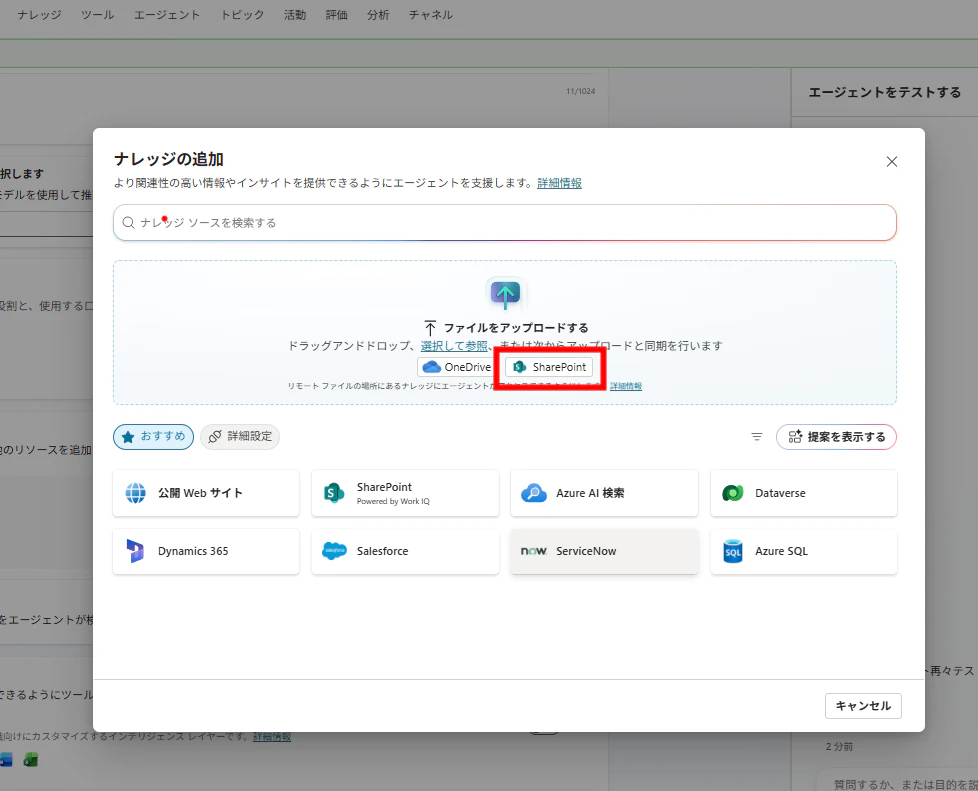978x791 pixels.
Task: Open the トピック tab in the background page
Action: tap(242, 15)
